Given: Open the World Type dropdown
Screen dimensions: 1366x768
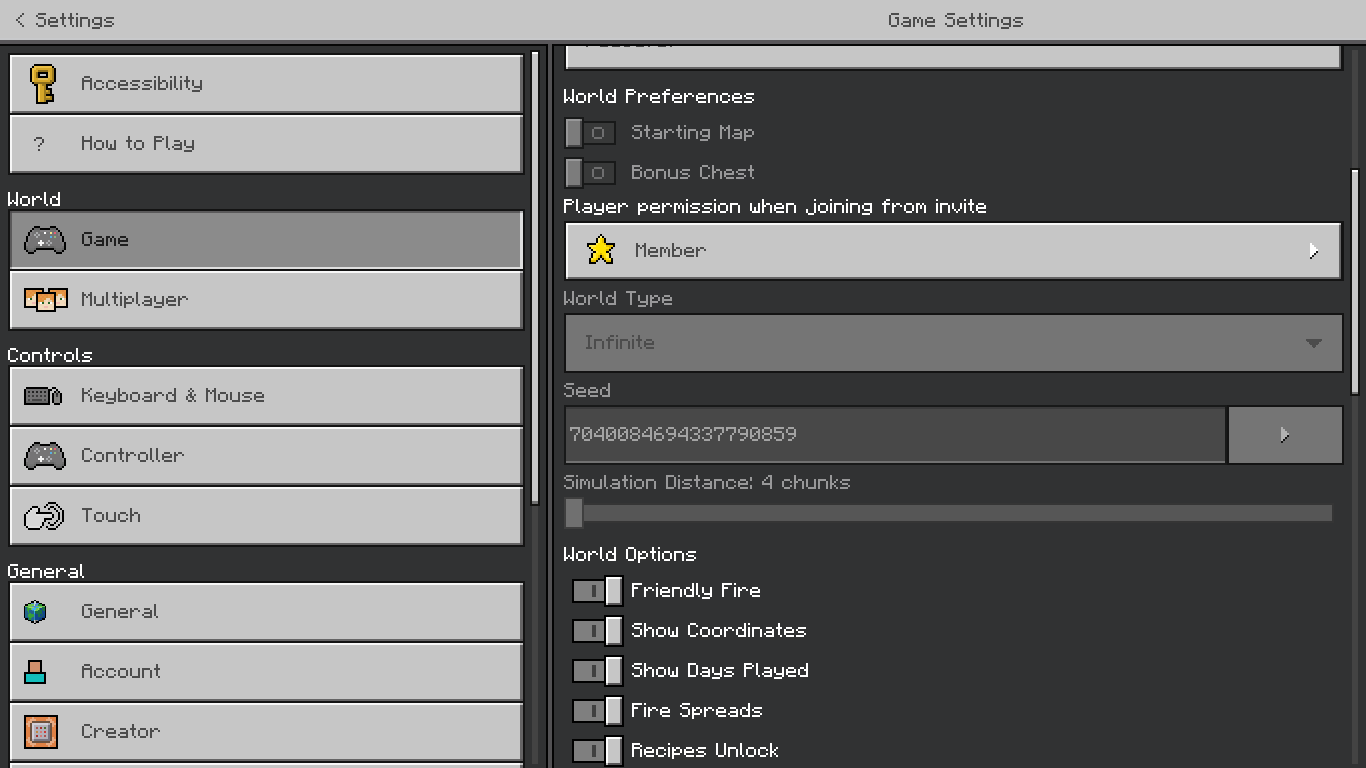Looking at the screenshot, I should click(x=953, y=343).
